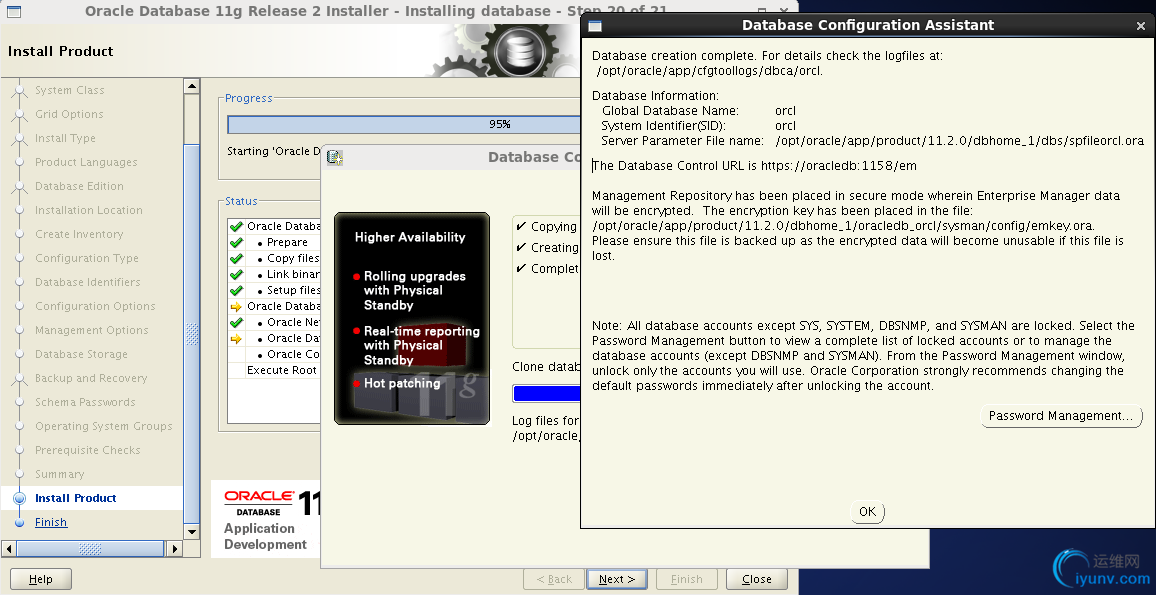
Task: Select System Class step in sidebar
Action: tap(69, 90)
